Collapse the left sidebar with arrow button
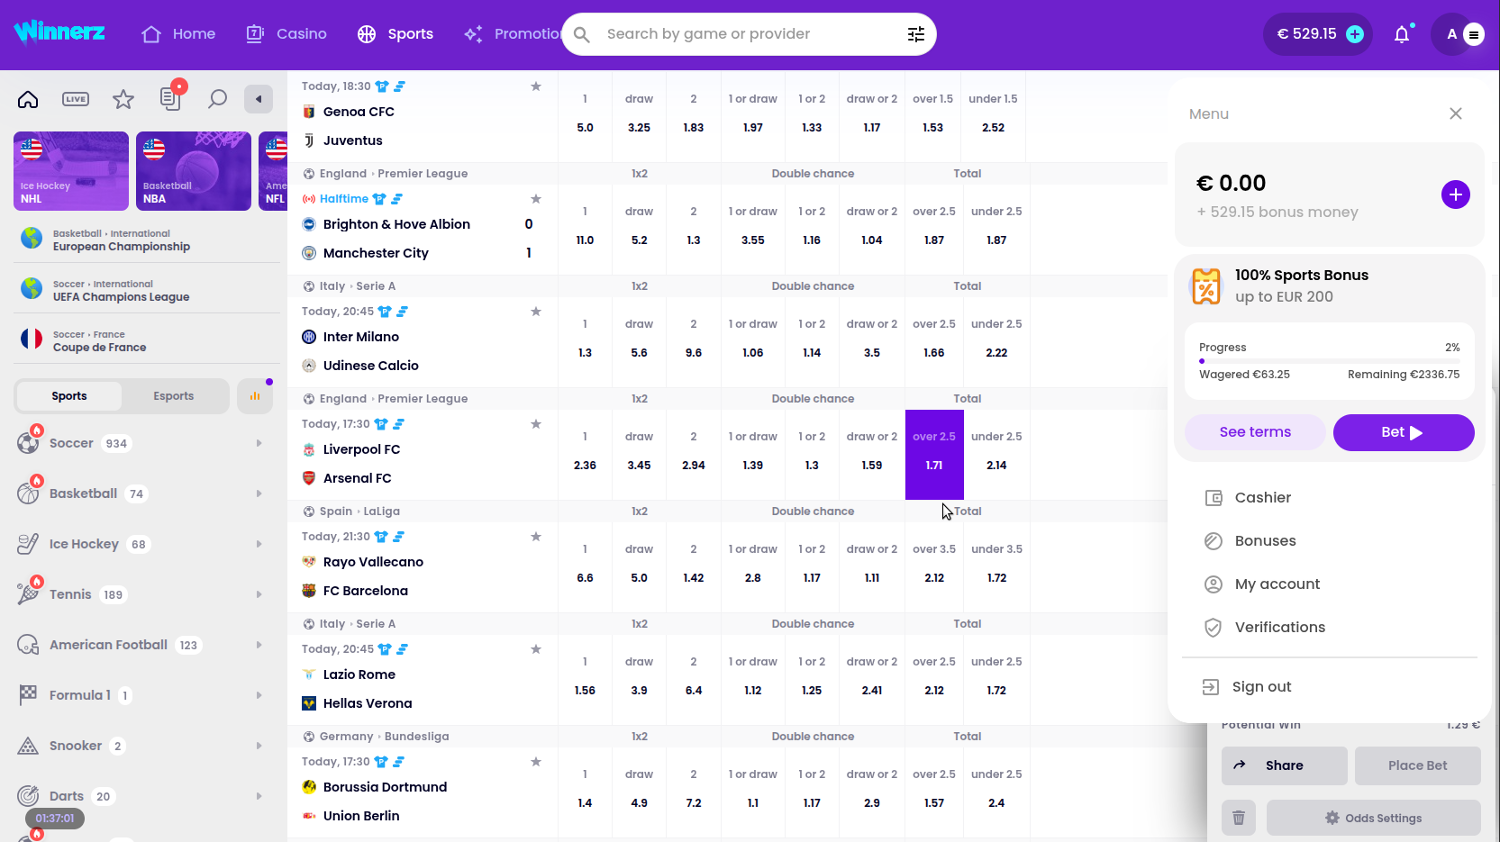The width and height of the screenshot is (1500, 842). (259, 99)
